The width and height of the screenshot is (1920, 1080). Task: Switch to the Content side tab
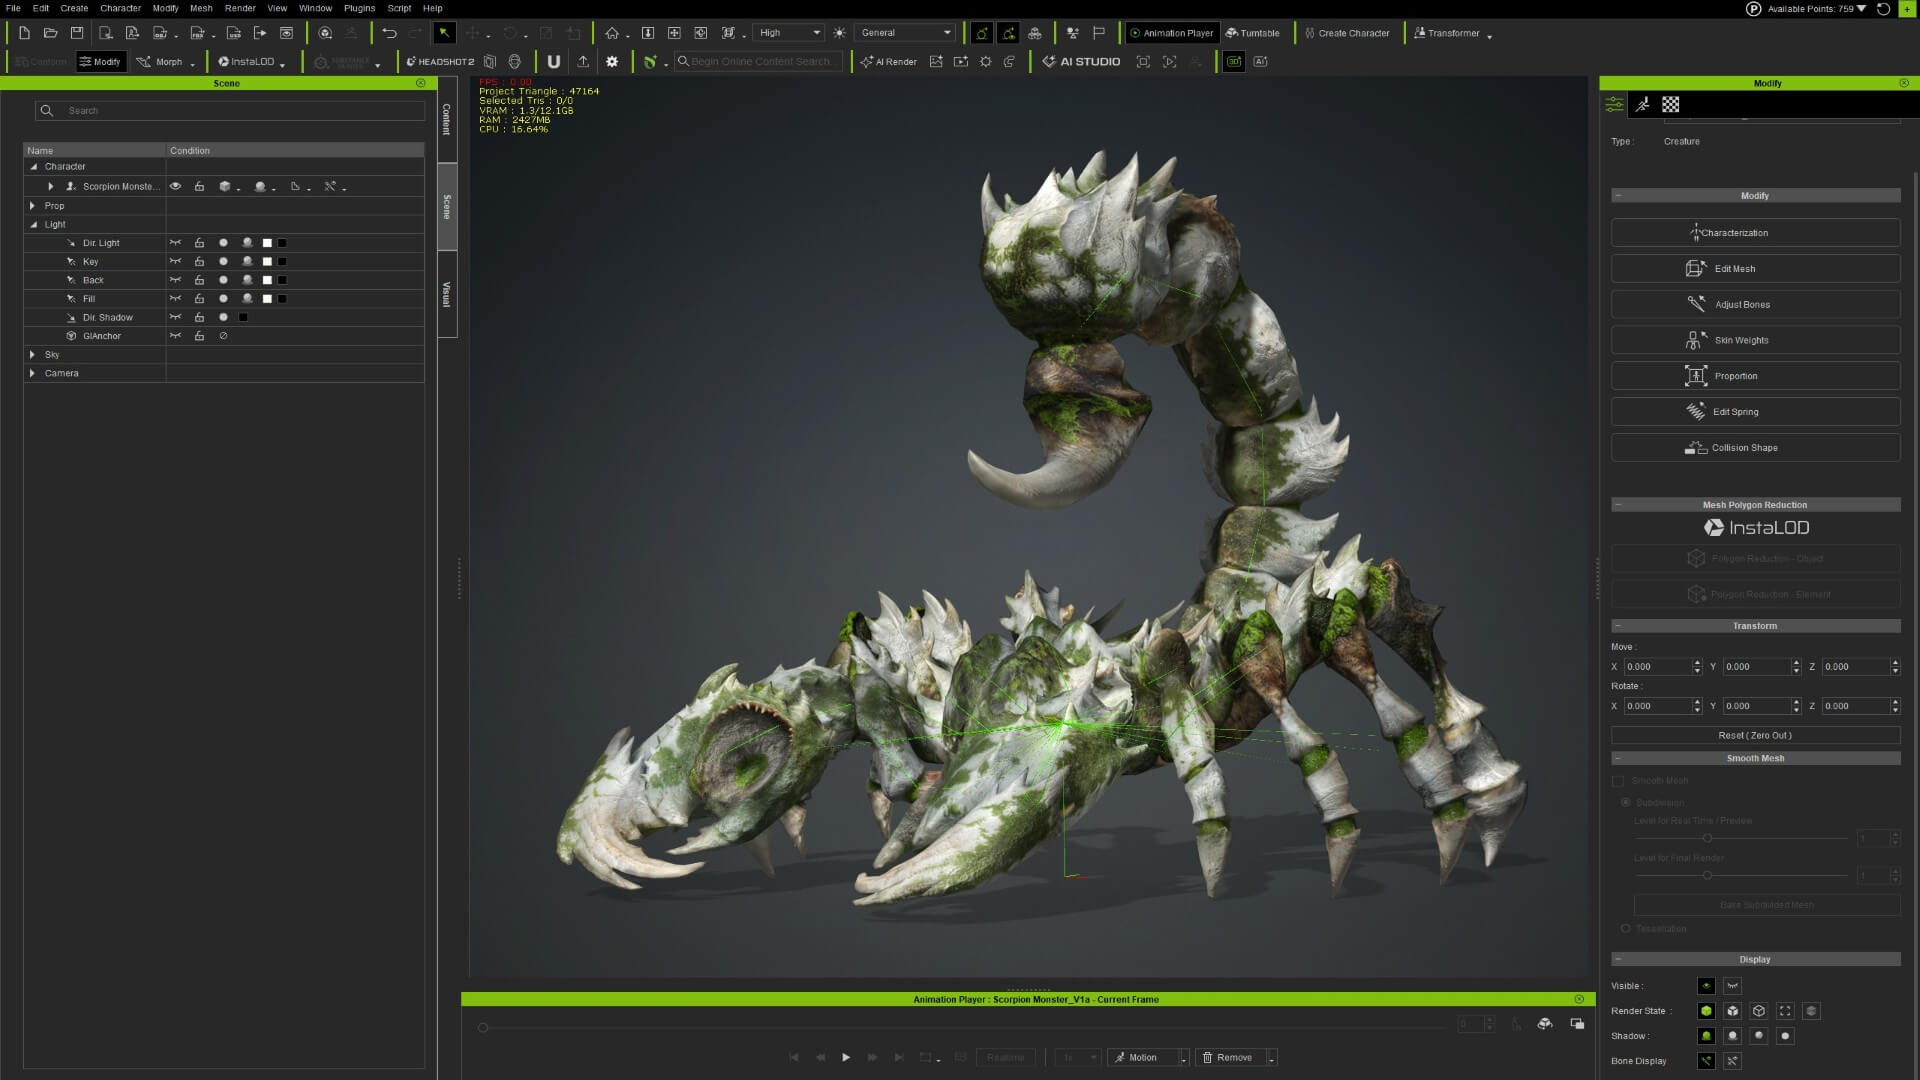point(447,119)
